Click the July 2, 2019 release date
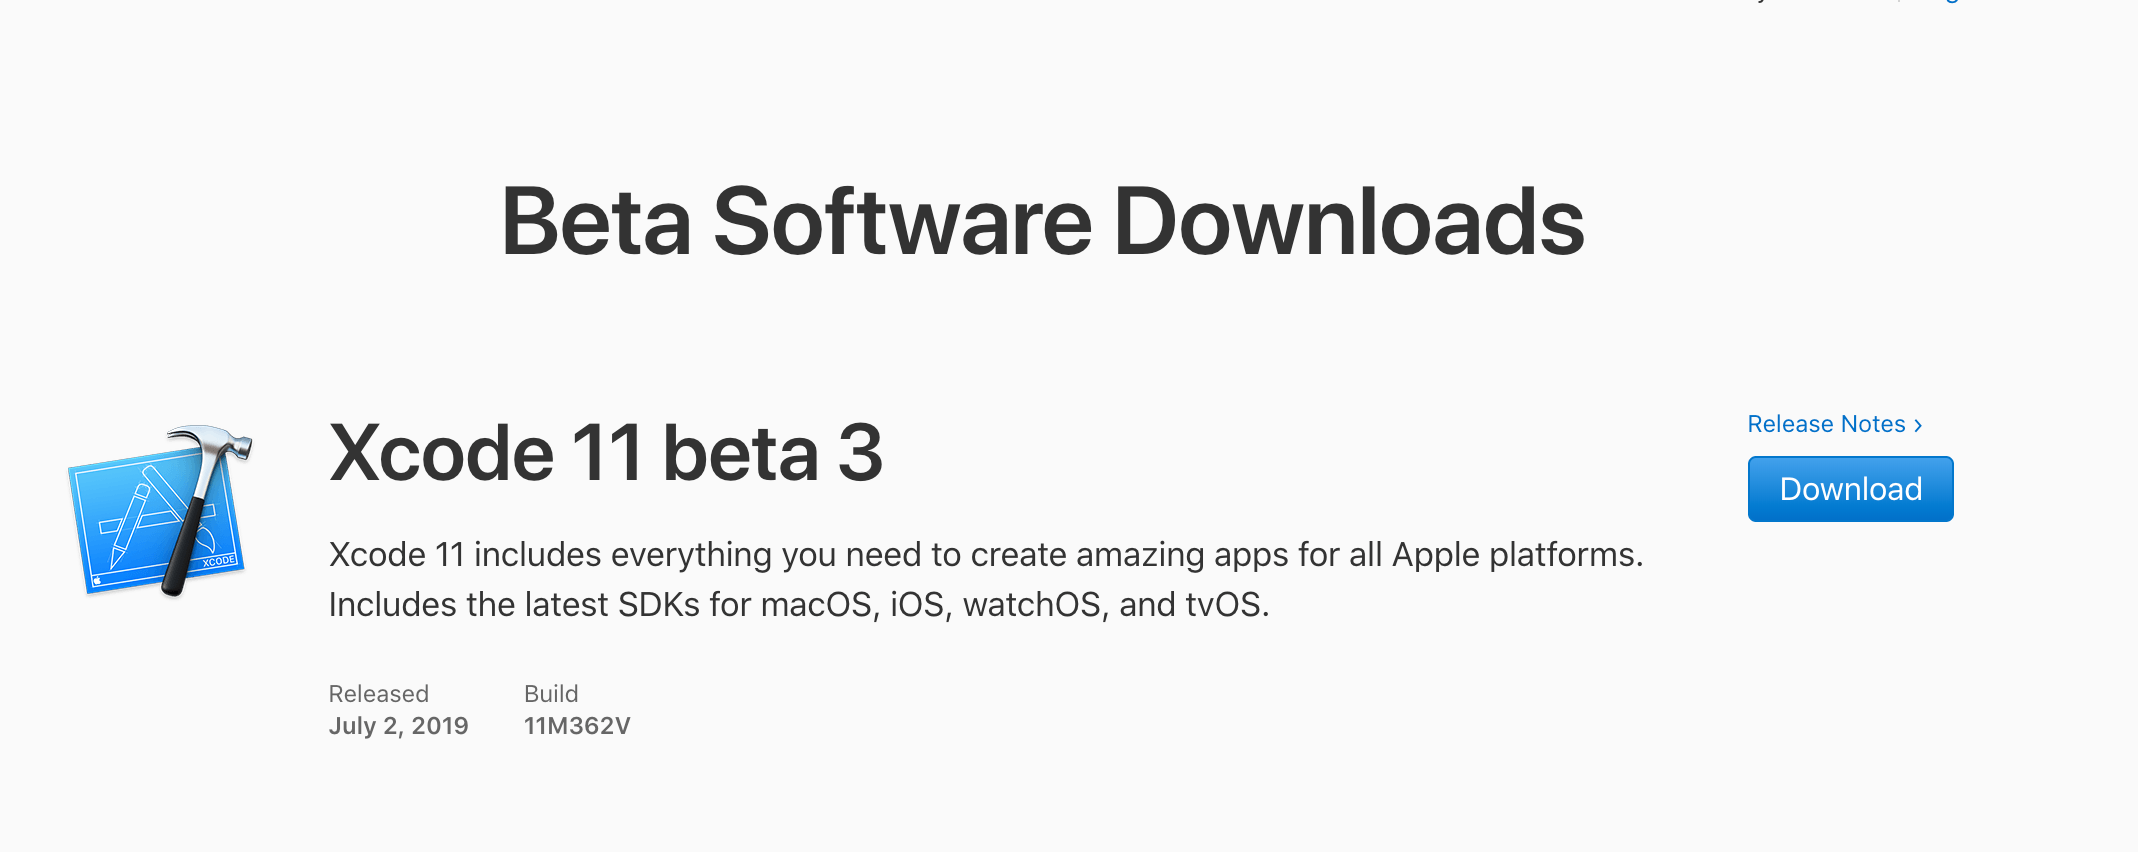 point(398,726)
